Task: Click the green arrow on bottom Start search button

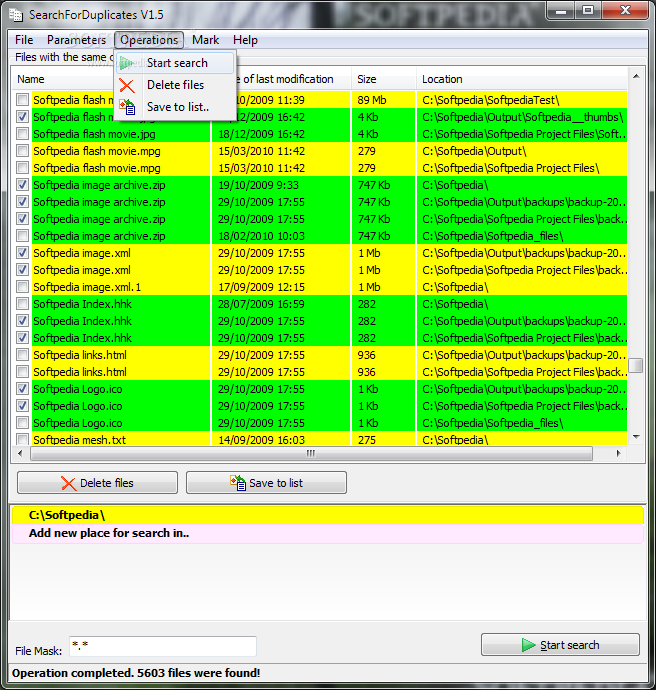Action: (528, 645)
